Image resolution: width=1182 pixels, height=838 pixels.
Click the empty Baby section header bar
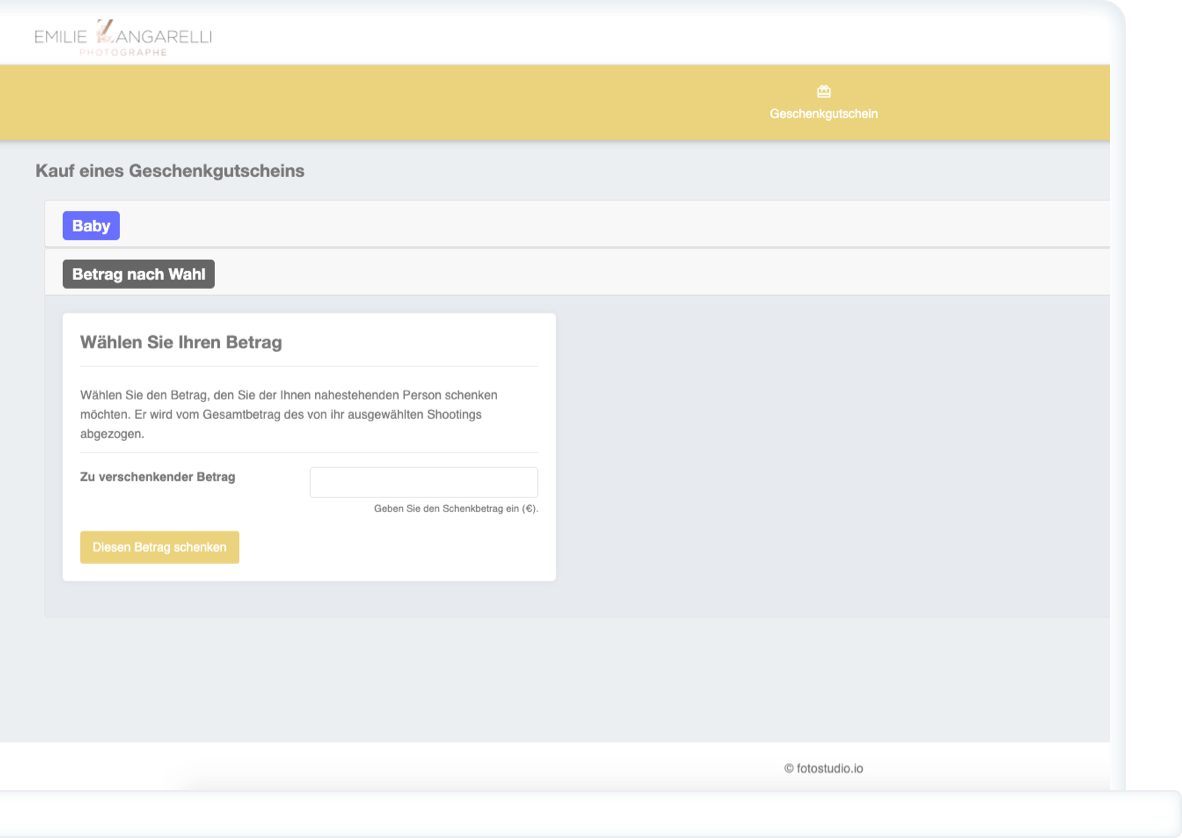(600, 224)
